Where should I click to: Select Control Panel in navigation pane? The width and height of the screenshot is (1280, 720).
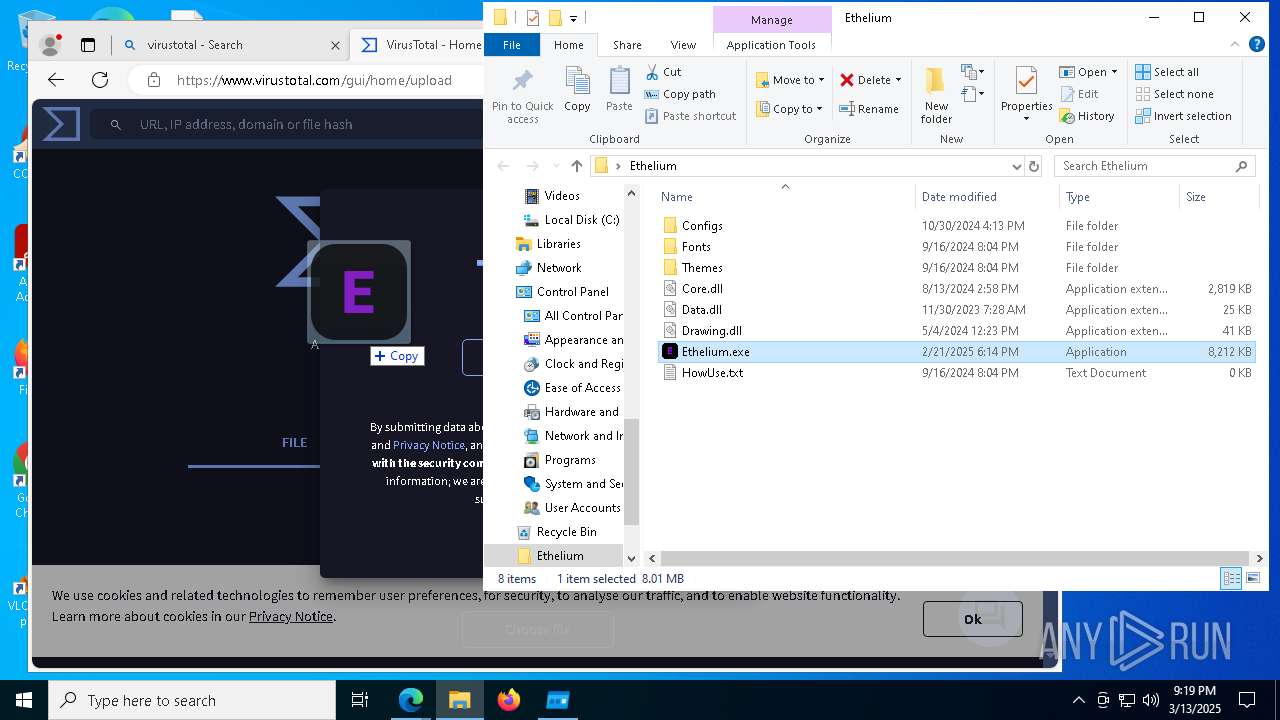click(572, 292)
